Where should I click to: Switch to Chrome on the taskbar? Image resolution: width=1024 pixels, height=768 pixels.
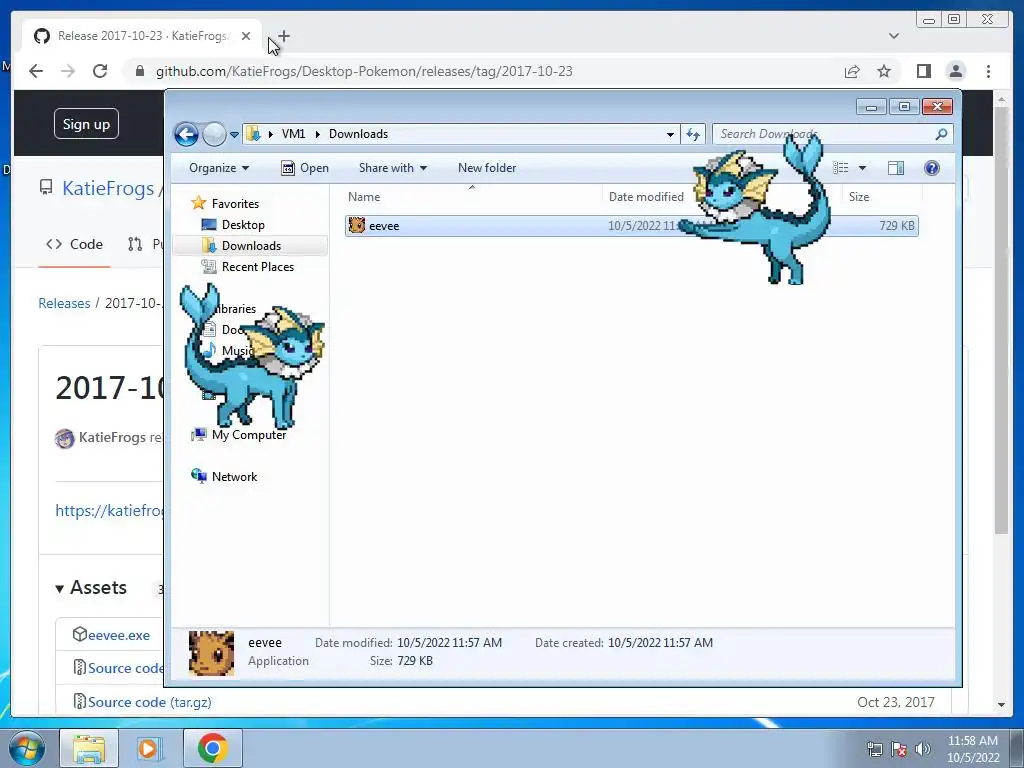point(212,748)
